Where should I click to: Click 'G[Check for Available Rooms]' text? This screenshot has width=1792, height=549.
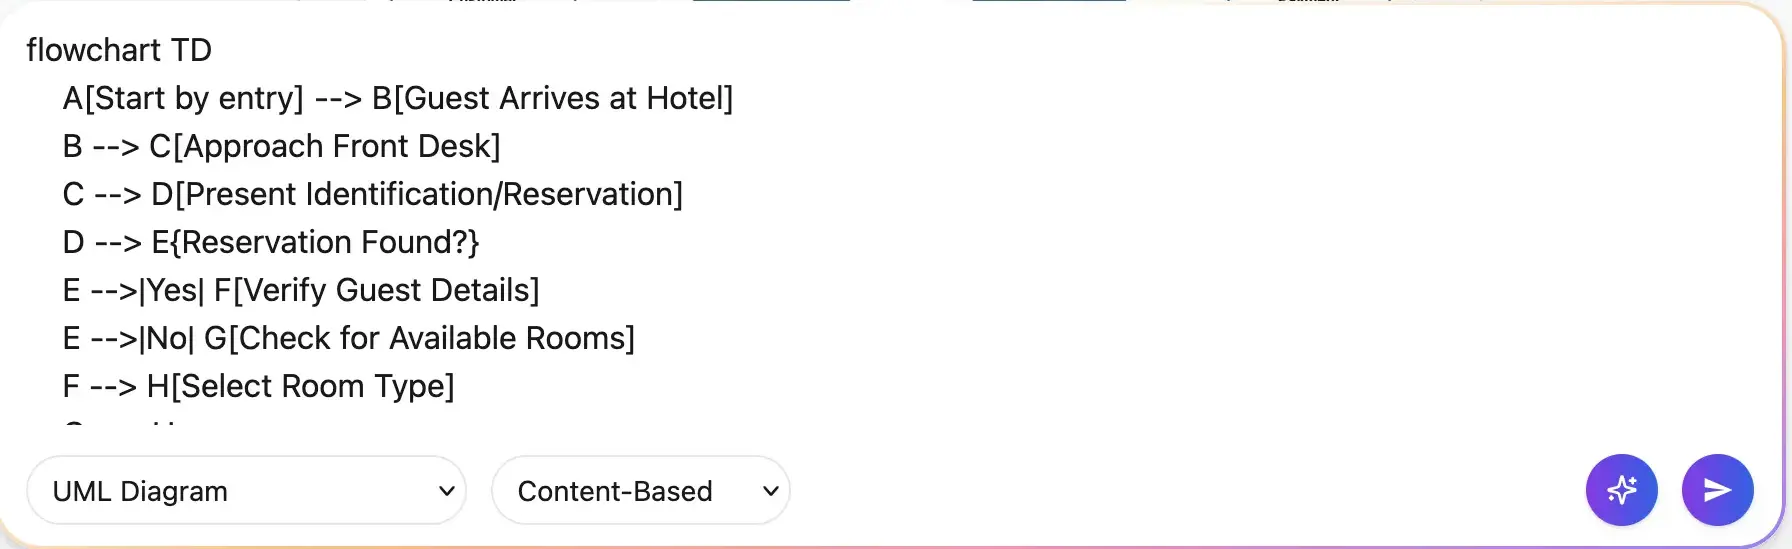419,338
